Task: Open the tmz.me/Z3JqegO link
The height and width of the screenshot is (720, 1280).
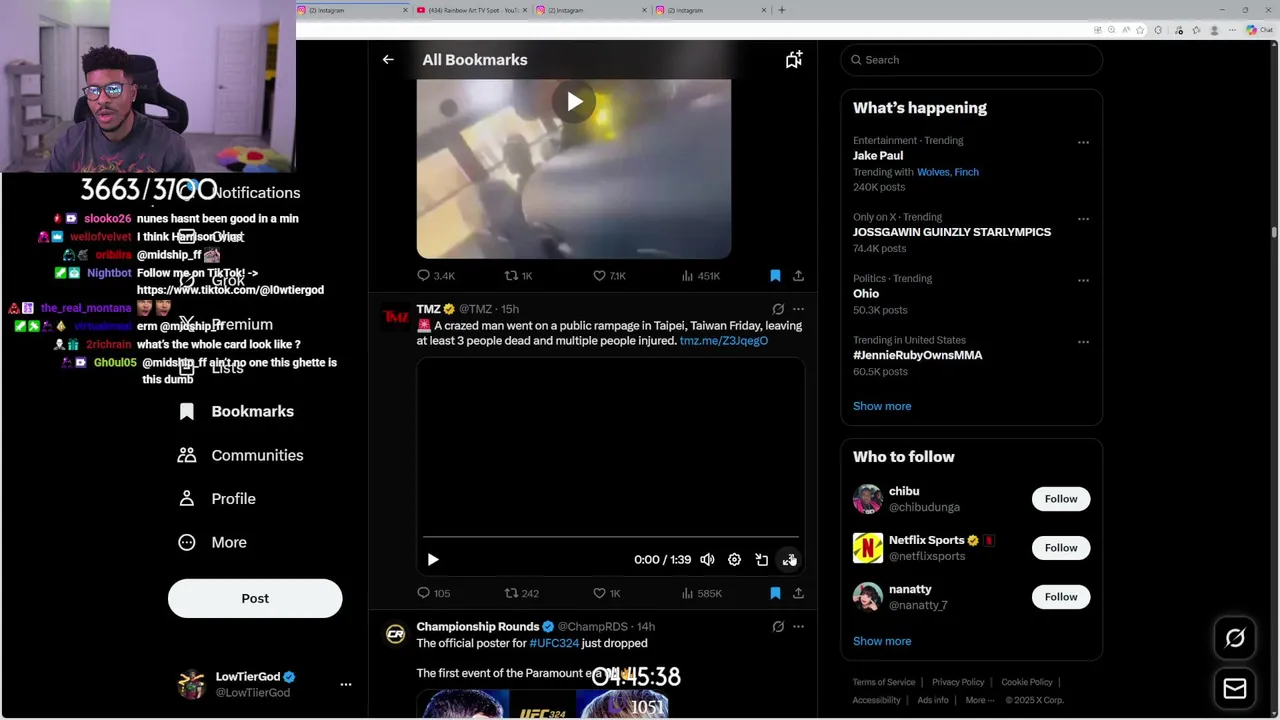Action: [724, 341]
